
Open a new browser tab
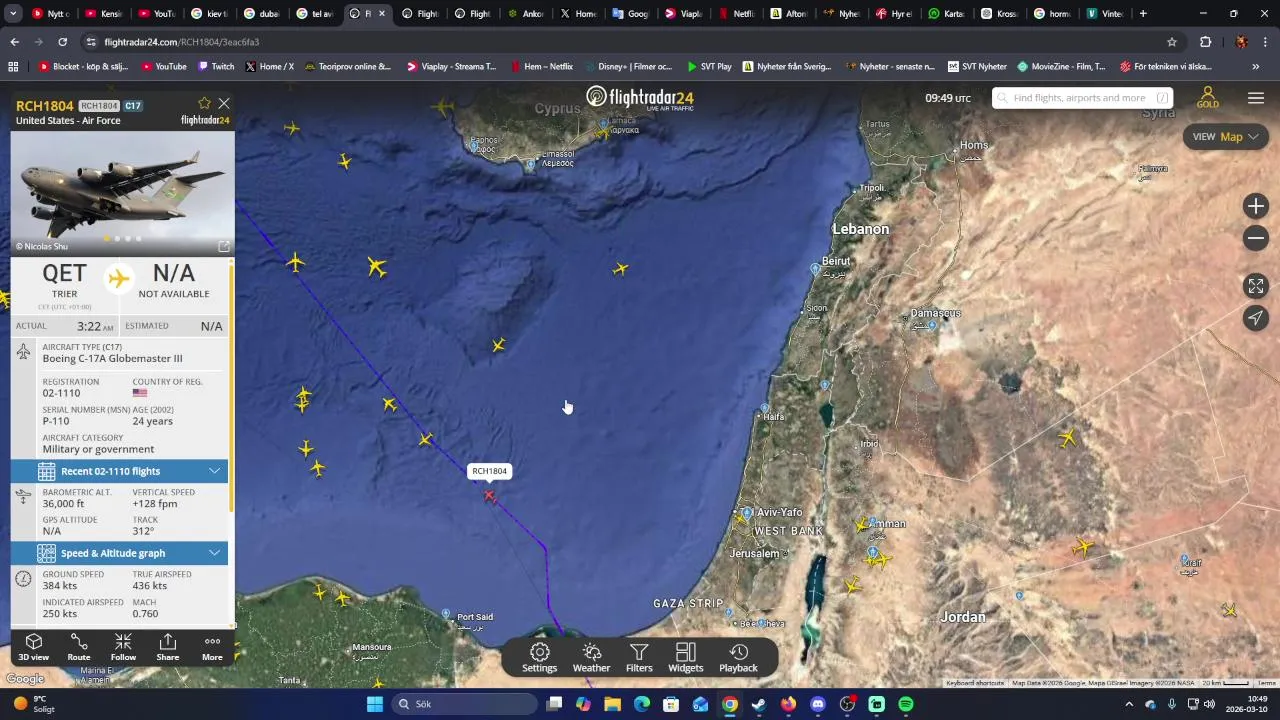pyautogui.click(x=1143, y=14)
